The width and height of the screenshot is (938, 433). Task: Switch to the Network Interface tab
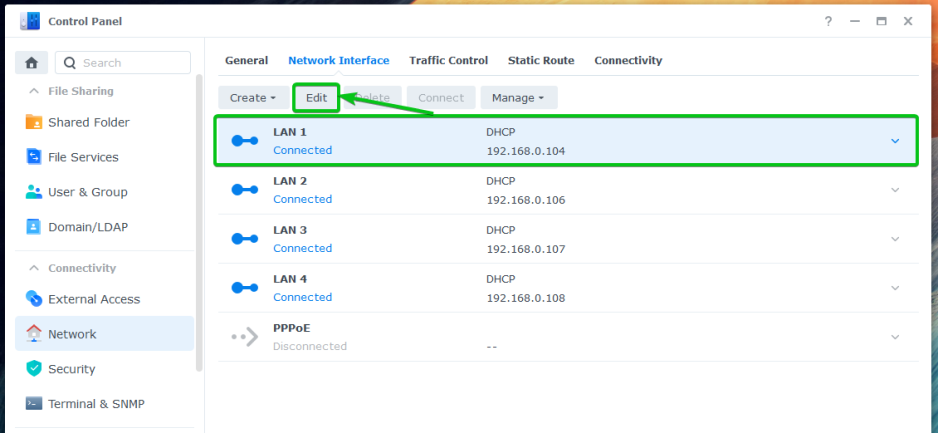click(339, 60)
